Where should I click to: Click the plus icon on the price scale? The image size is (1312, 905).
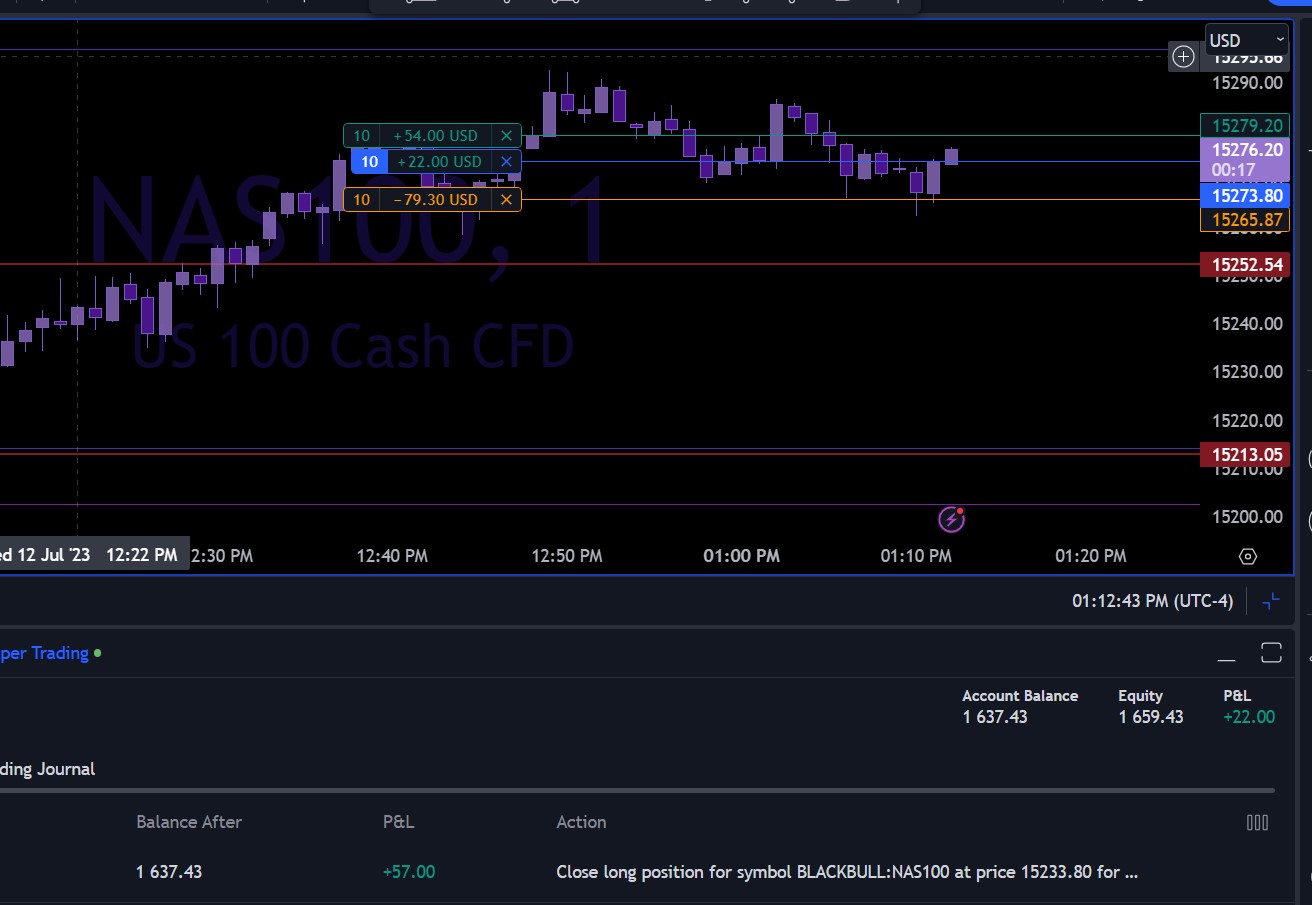[x=1183, y=57]
